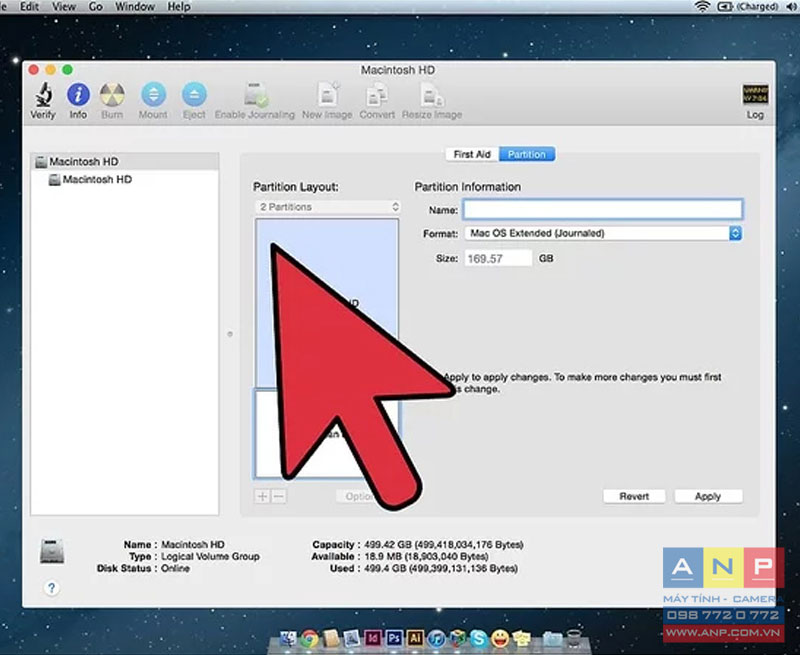Click the Mount toolbar icon
Viewport: 800px width, 655px height.
pos(153,95)
